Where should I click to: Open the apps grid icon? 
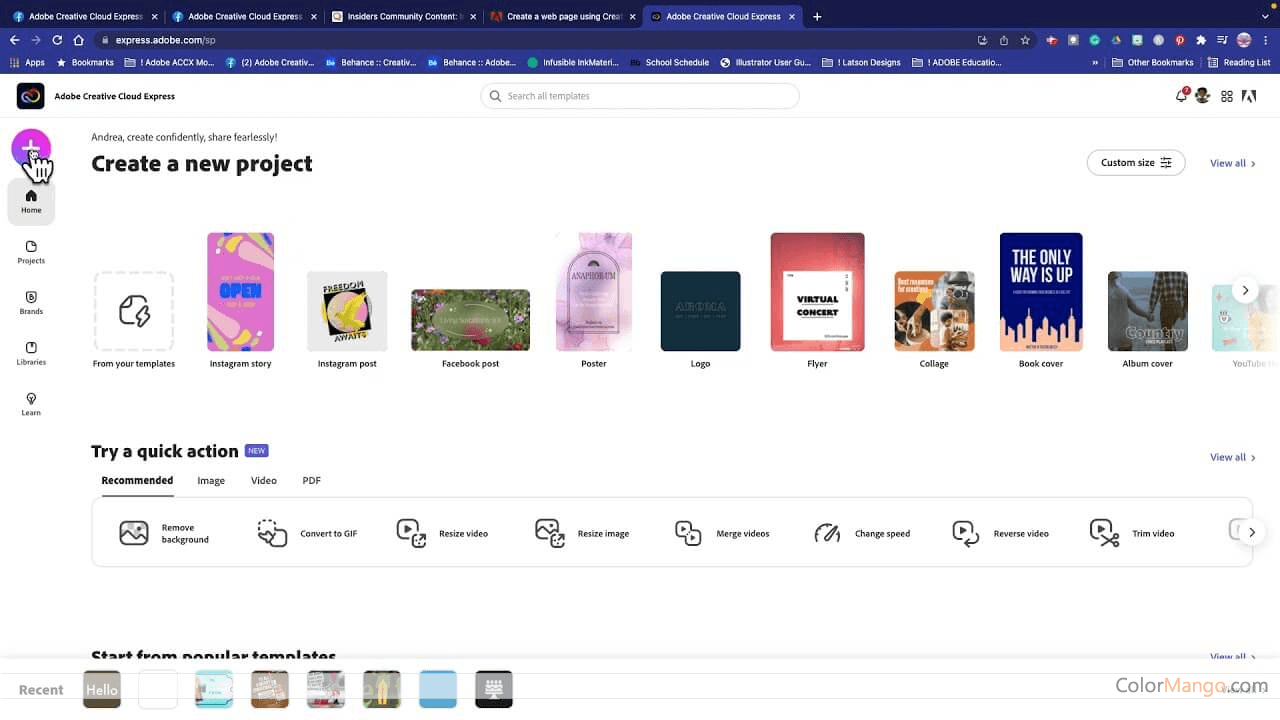click(1227, 96)
